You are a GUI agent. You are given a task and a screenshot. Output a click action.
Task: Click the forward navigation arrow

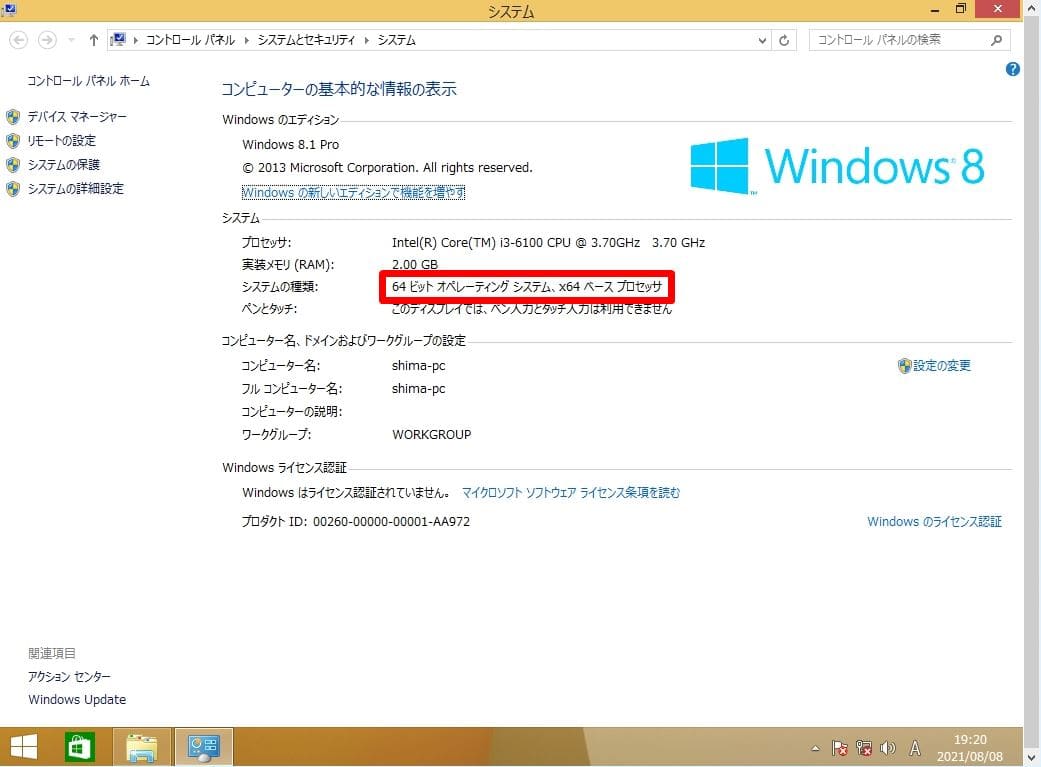click(47, 41)
